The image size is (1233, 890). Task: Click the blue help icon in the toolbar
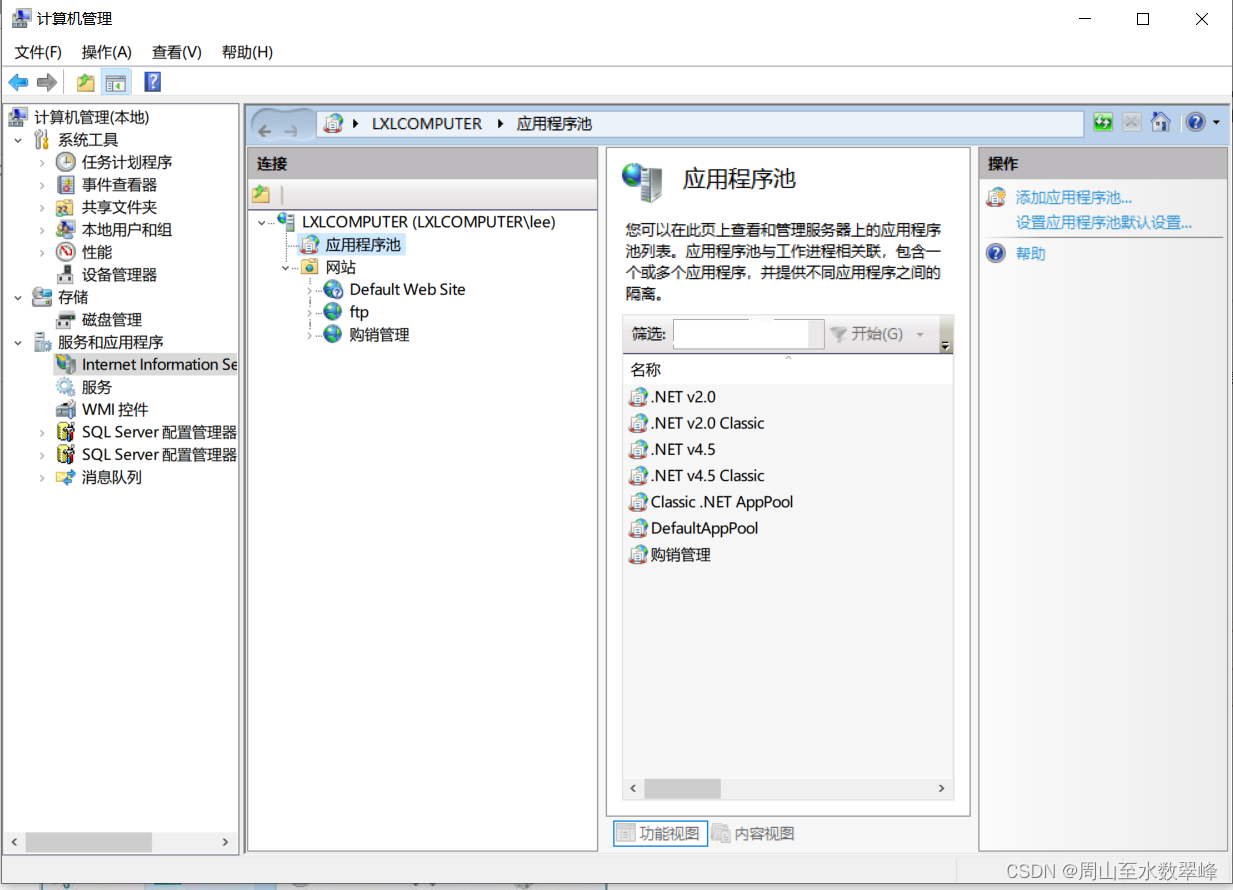[153, 82]
